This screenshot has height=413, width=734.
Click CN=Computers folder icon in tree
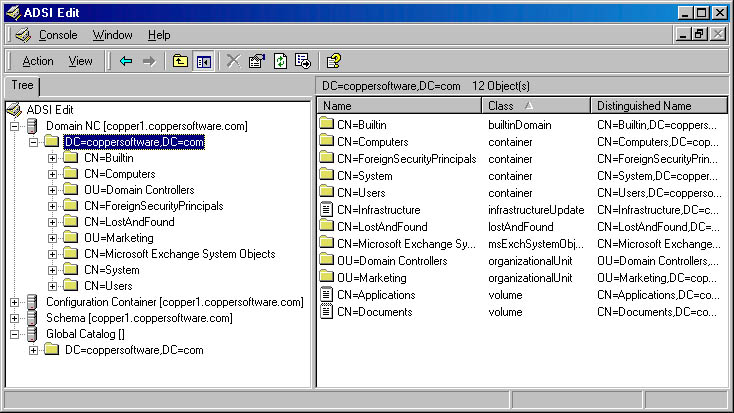point(71,174)
